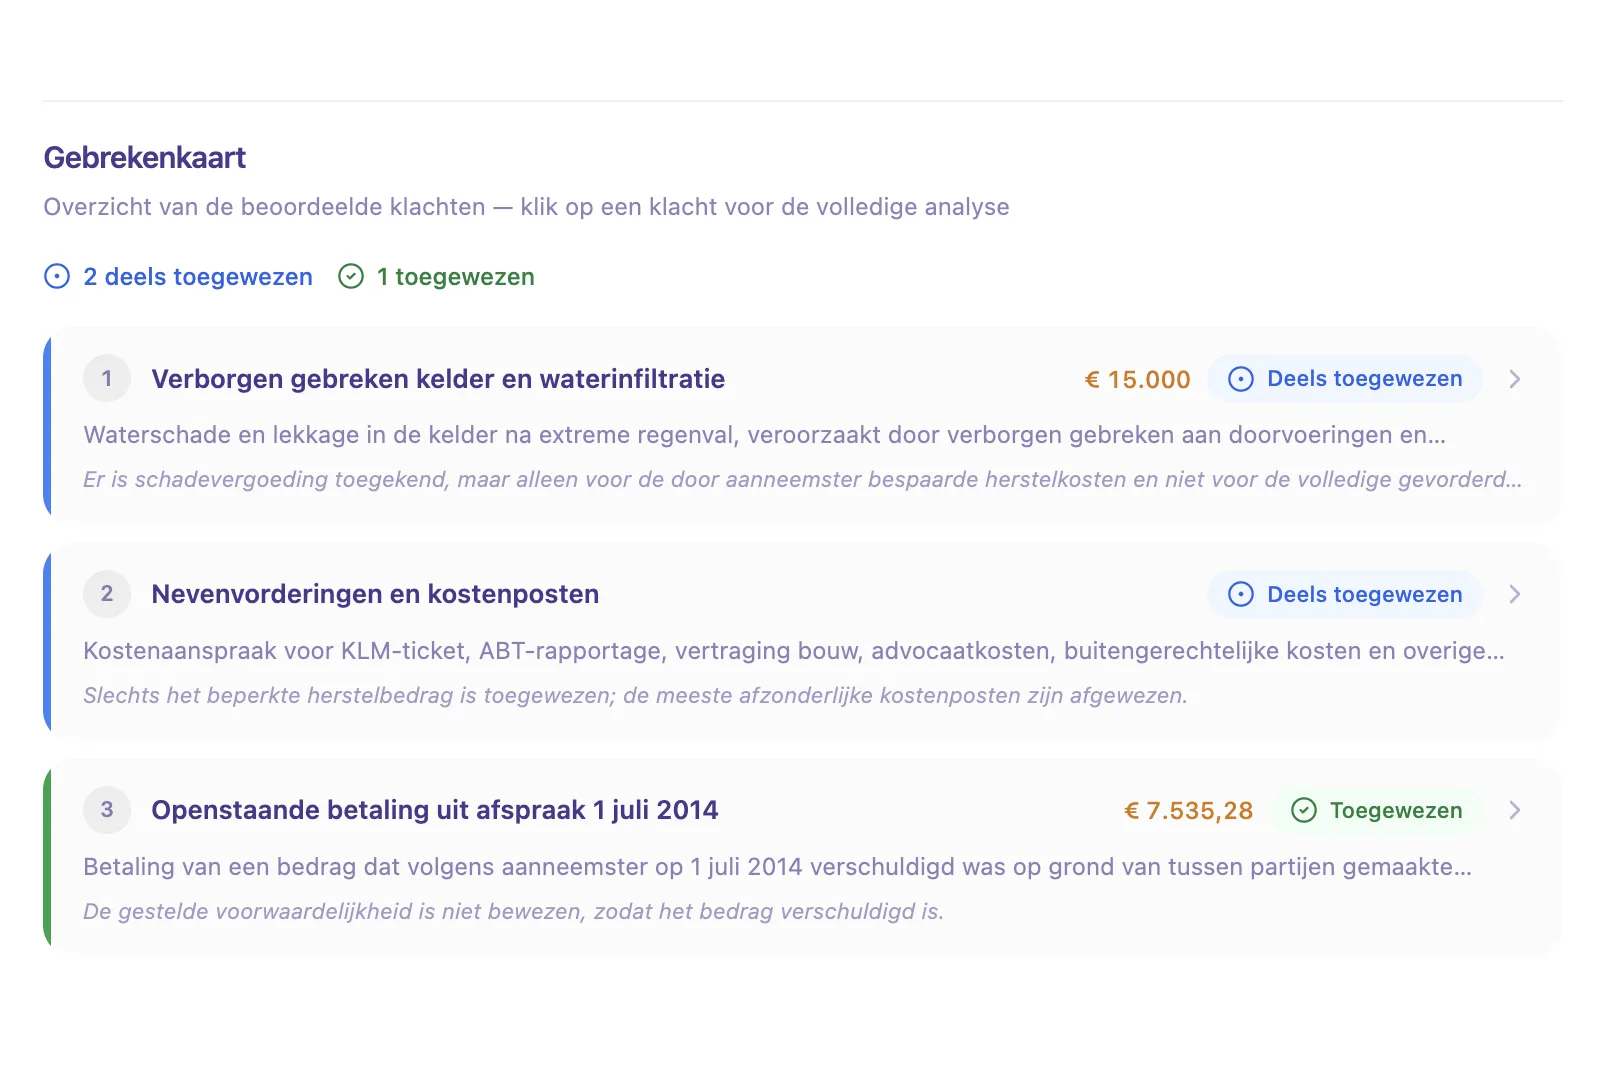1600x1066 pixels.
Task: Click green check icon in Toegewezen badge
Action: pyautogui.click(x=1304, y=810)
